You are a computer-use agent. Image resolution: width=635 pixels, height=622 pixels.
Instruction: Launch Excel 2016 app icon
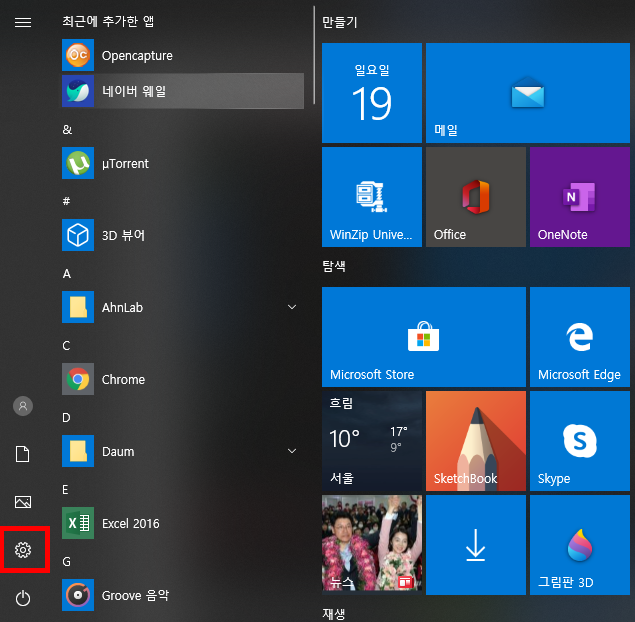[78, 523]
